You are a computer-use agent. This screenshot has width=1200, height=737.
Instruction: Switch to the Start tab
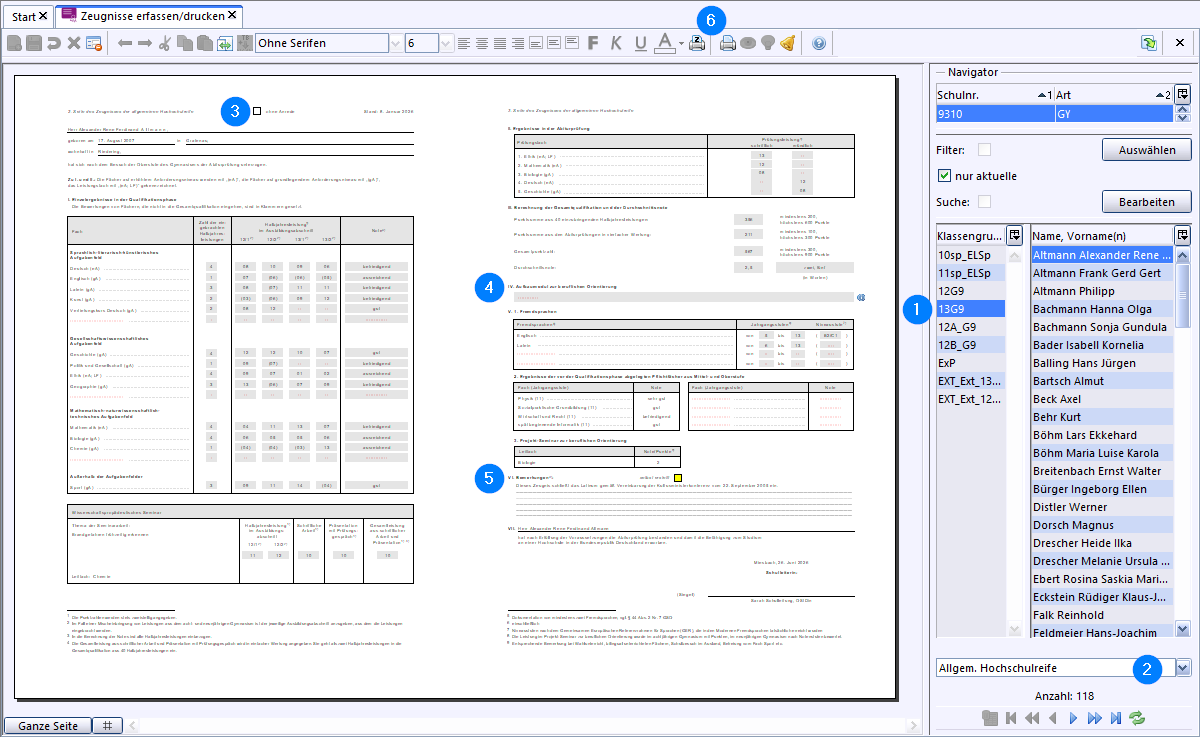(24, 16)
